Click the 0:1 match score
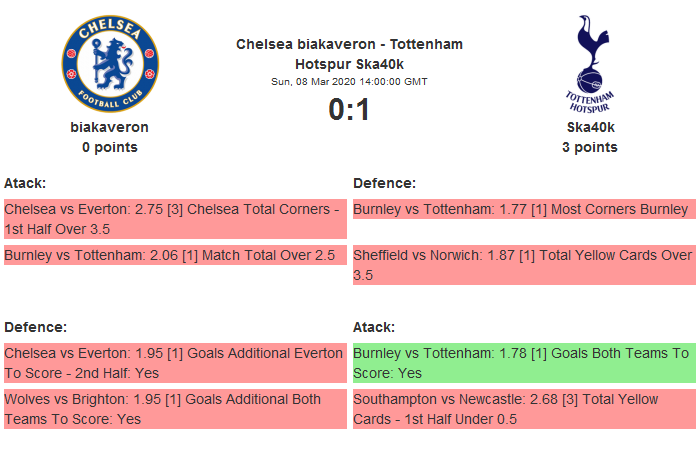This screenshot has height=460, width=700. [x=349, y=109]
